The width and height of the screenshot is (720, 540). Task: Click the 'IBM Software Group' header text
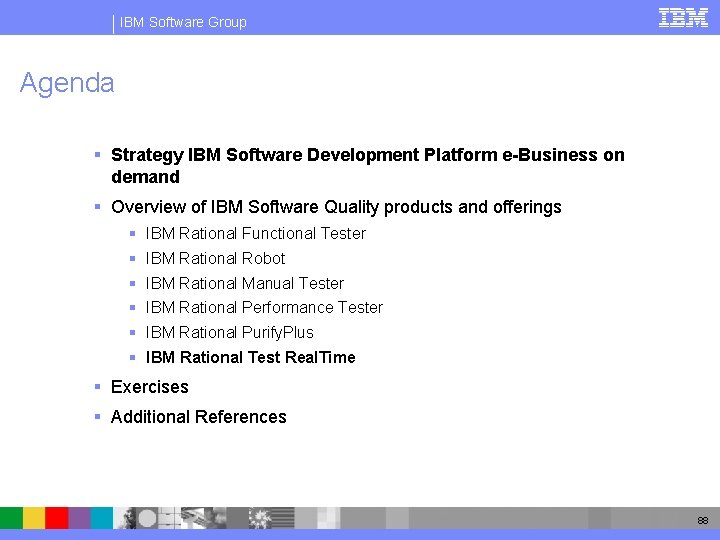pos(183,22)
